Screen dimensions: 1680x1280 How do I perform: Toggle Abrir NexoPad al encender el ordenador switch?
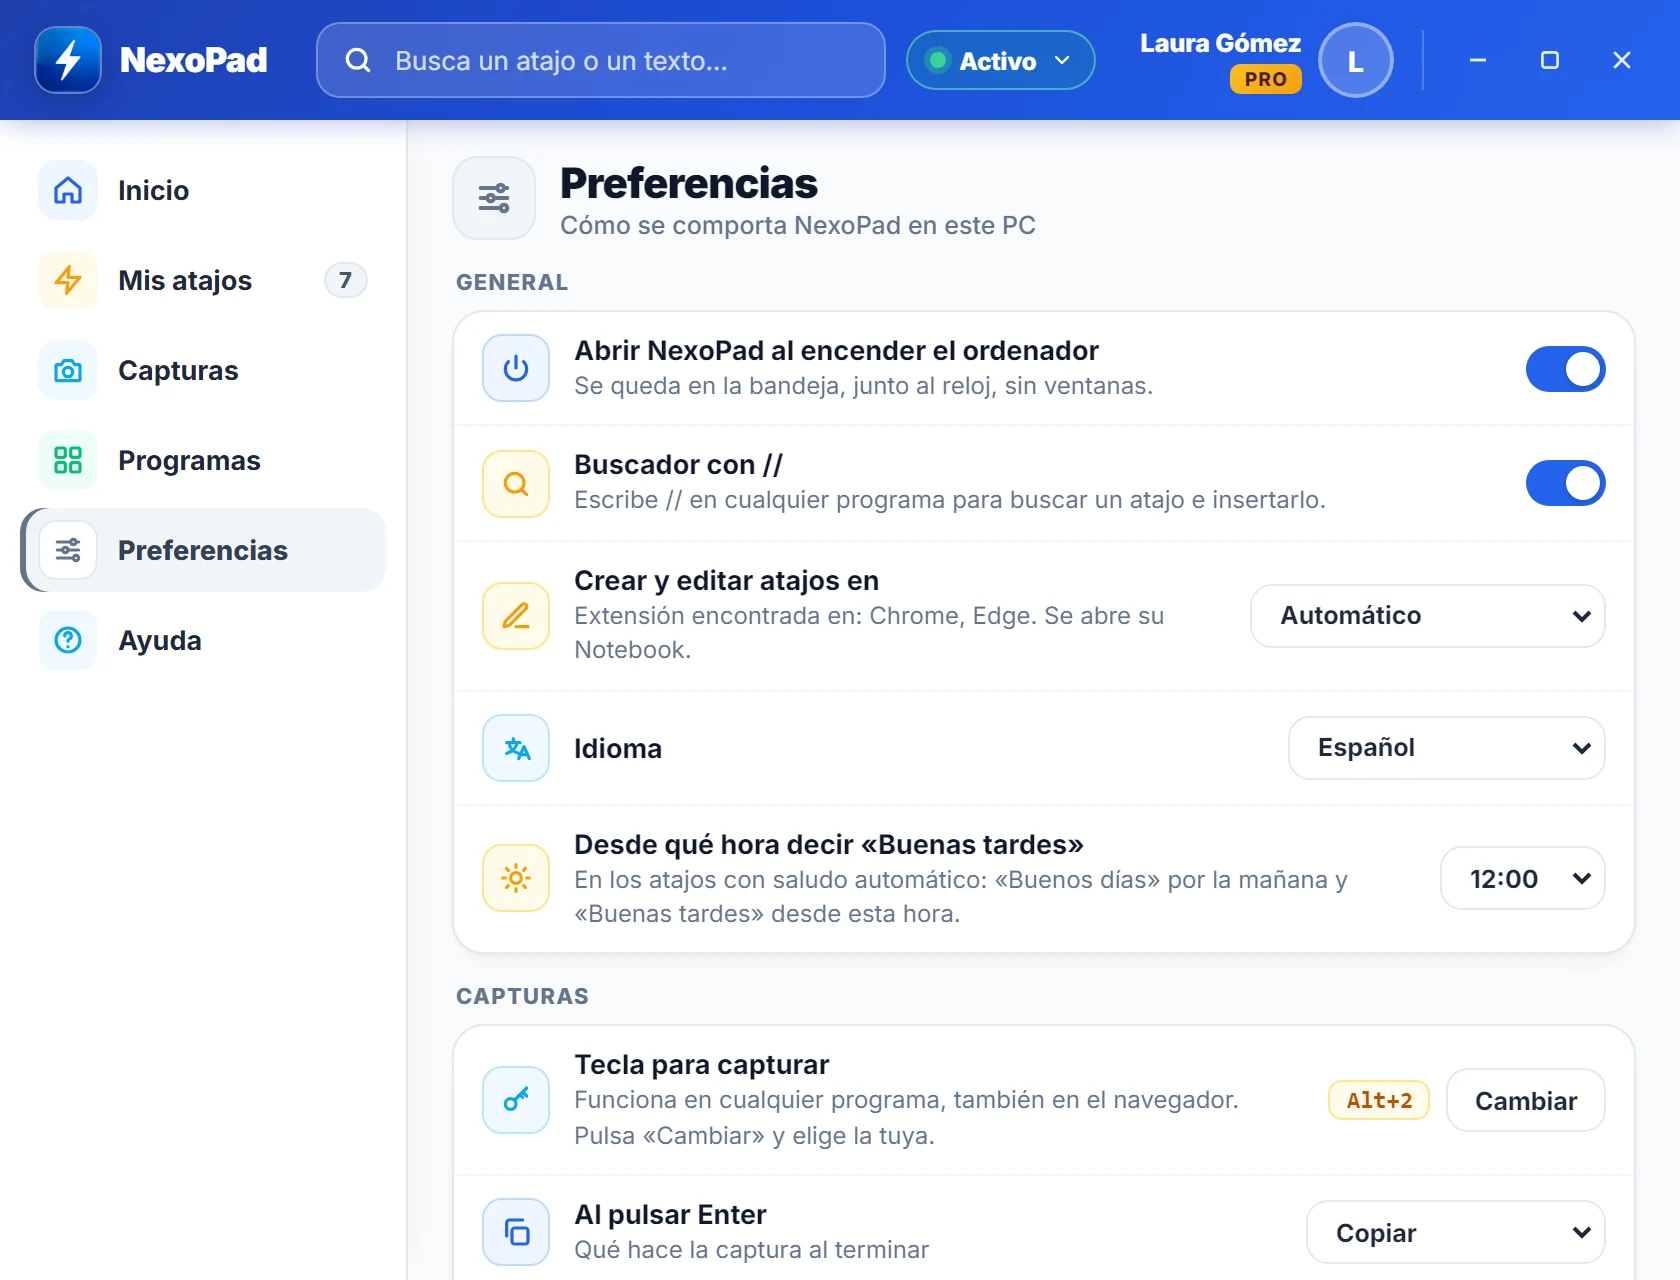coord(1565,369)
